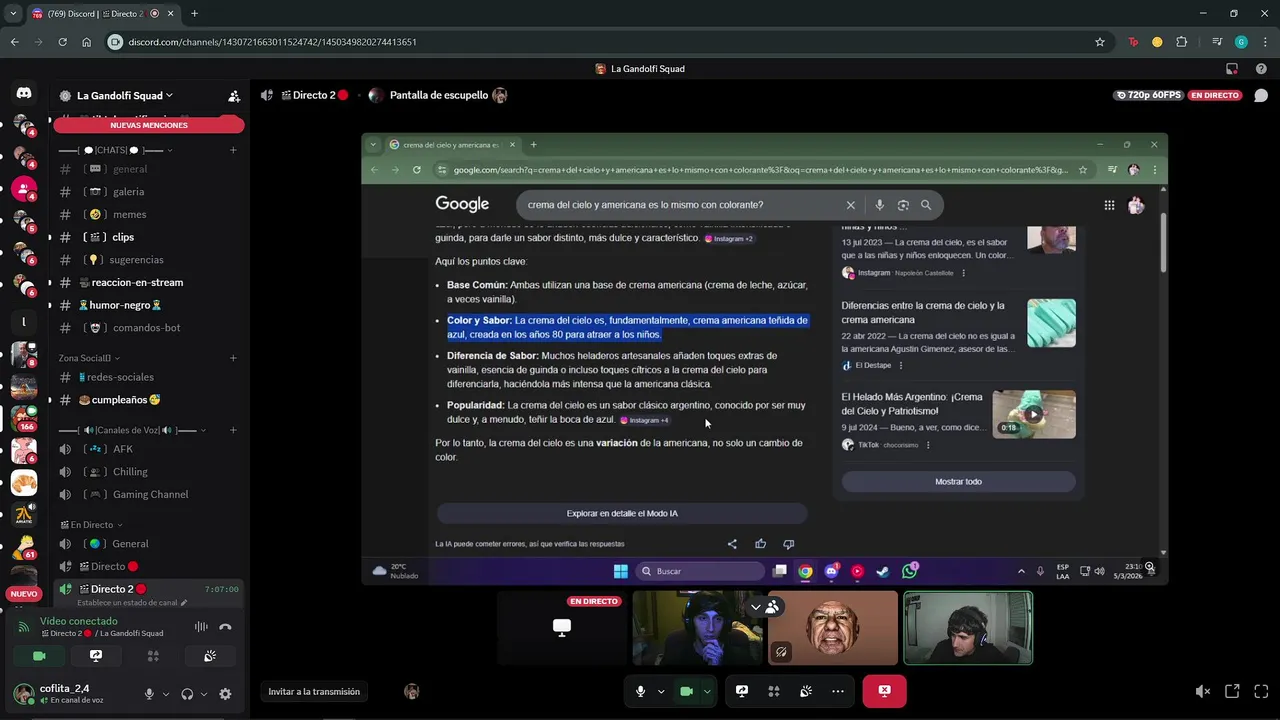Open microphone options arrow in call bar
Viewport: 1280px width, 720px height.
[x=661, y=691]
